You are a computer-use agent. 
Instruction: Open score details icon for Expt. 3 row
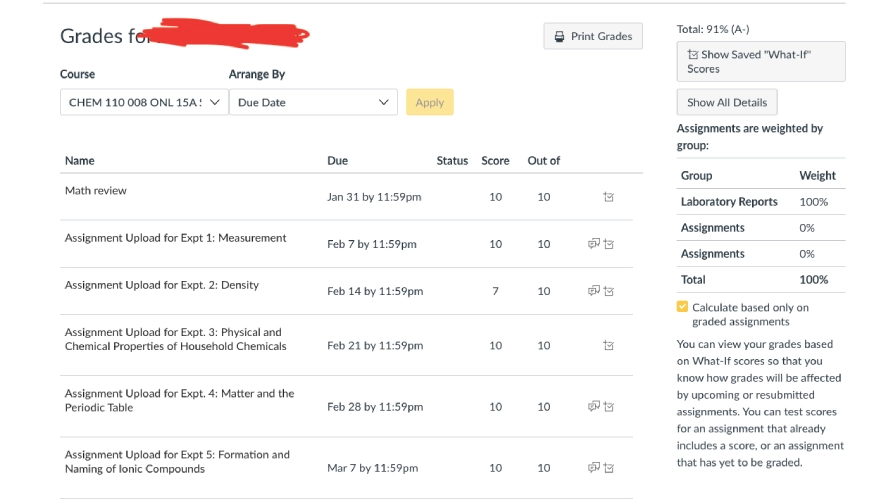608,346
